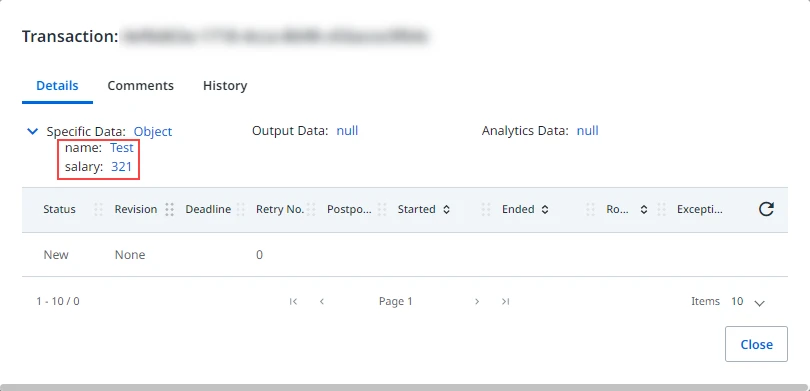
Task: Select the 1 - 10 / 0 counter
Action: (58, 301)
